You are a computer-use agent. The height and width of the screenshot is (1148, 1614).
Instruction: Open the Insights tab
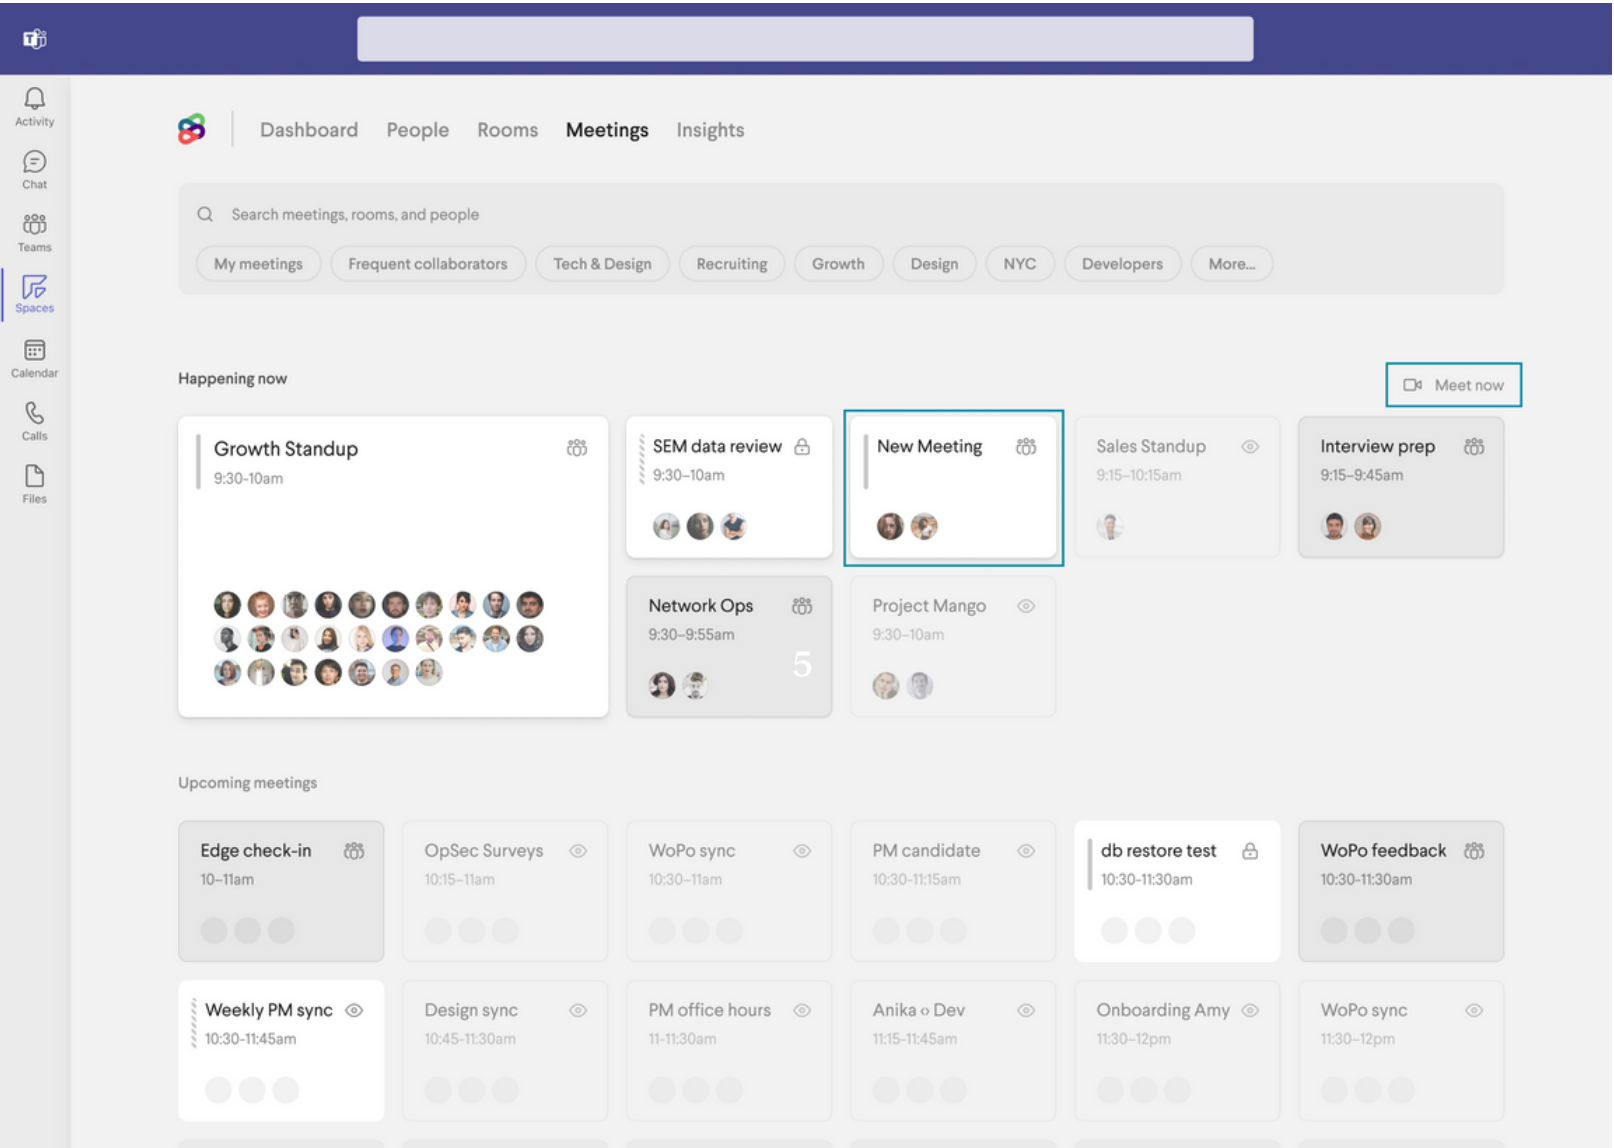pos(710,129)
